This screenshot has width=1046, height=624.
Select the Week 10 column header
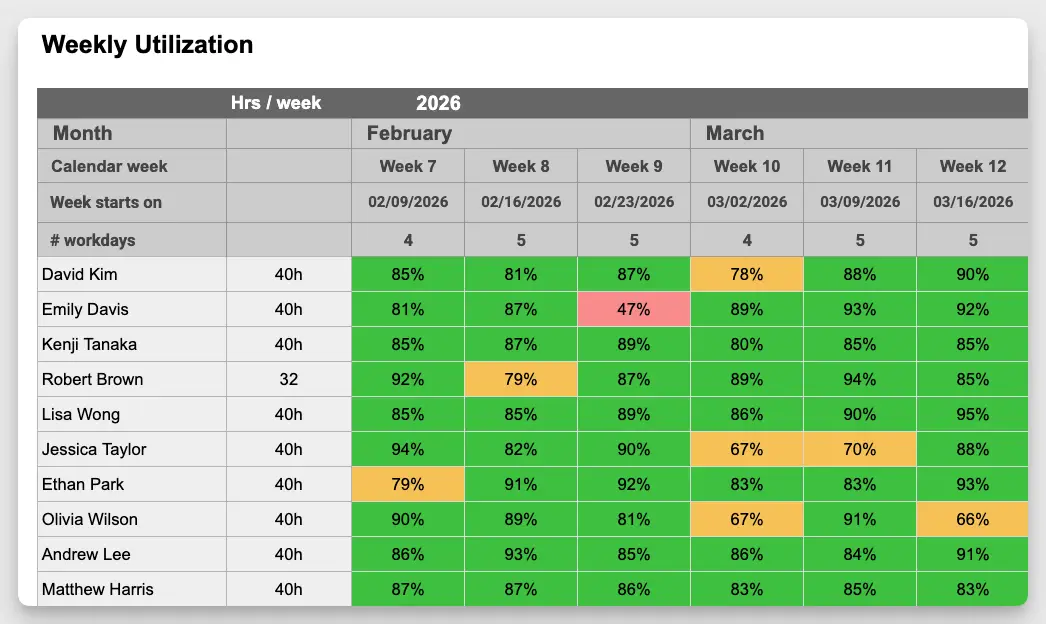click(x=746, y=166)
